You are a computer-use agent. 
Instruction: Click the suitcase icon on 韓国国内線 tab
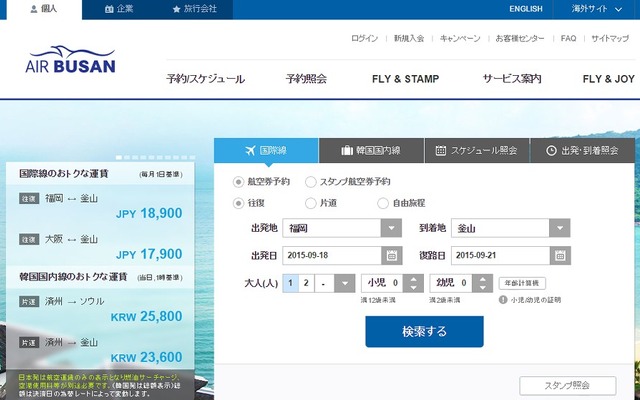(347, 151)
